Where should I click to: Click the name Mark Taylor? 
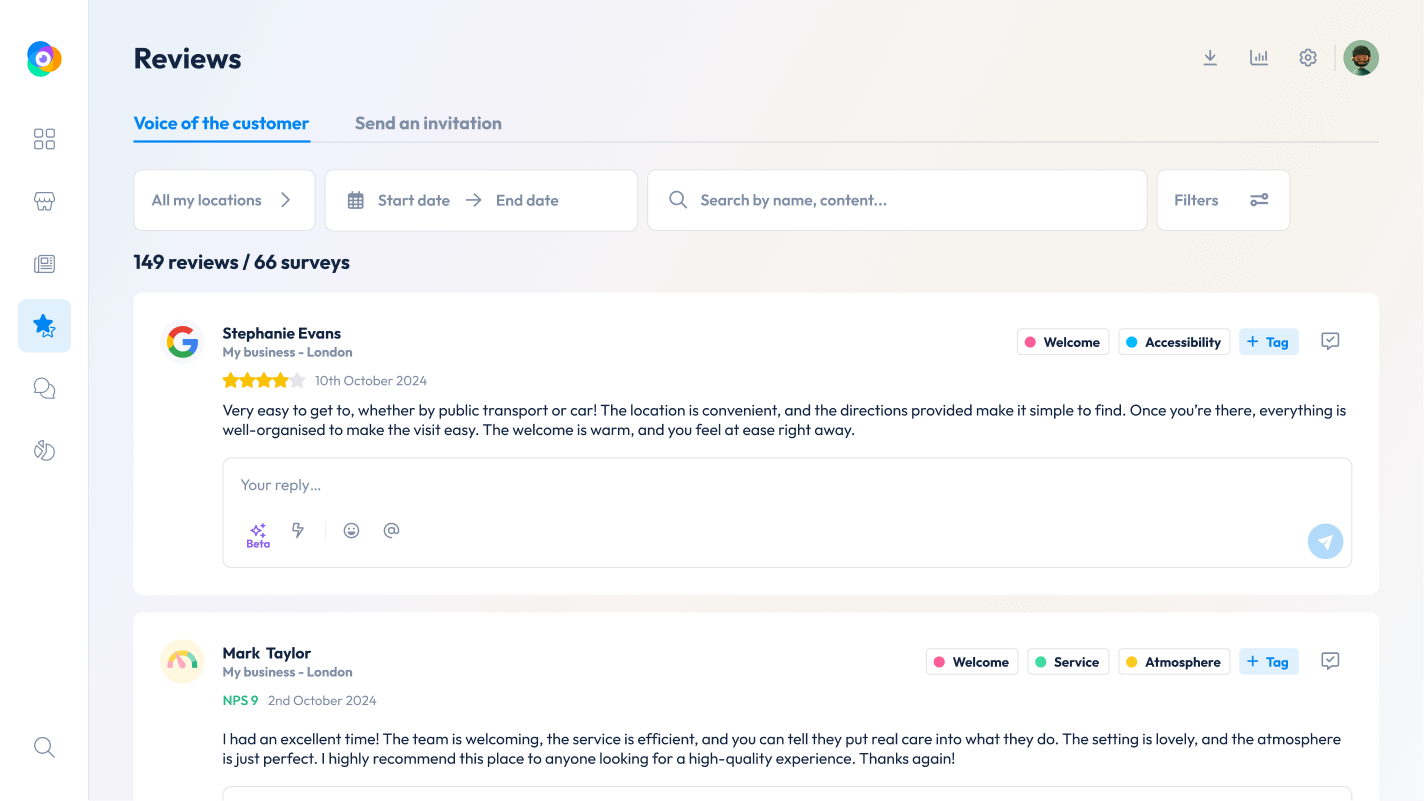(267, 653)
